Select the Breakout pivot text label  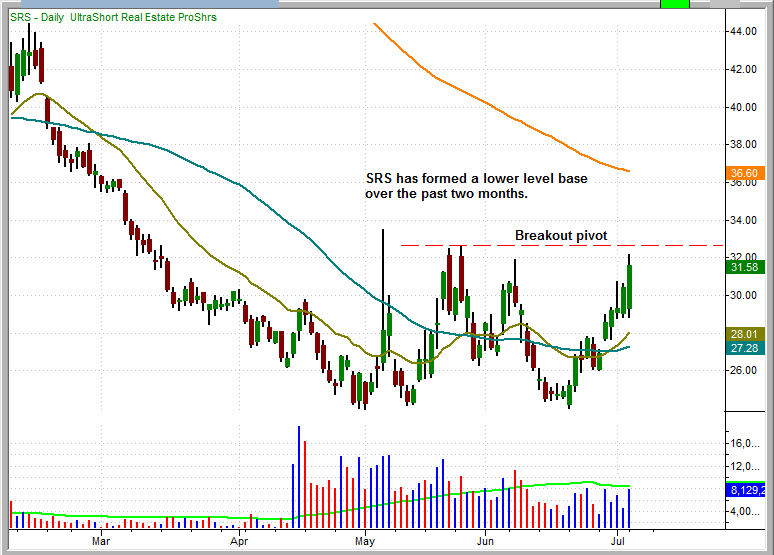(x=560, y=235)
